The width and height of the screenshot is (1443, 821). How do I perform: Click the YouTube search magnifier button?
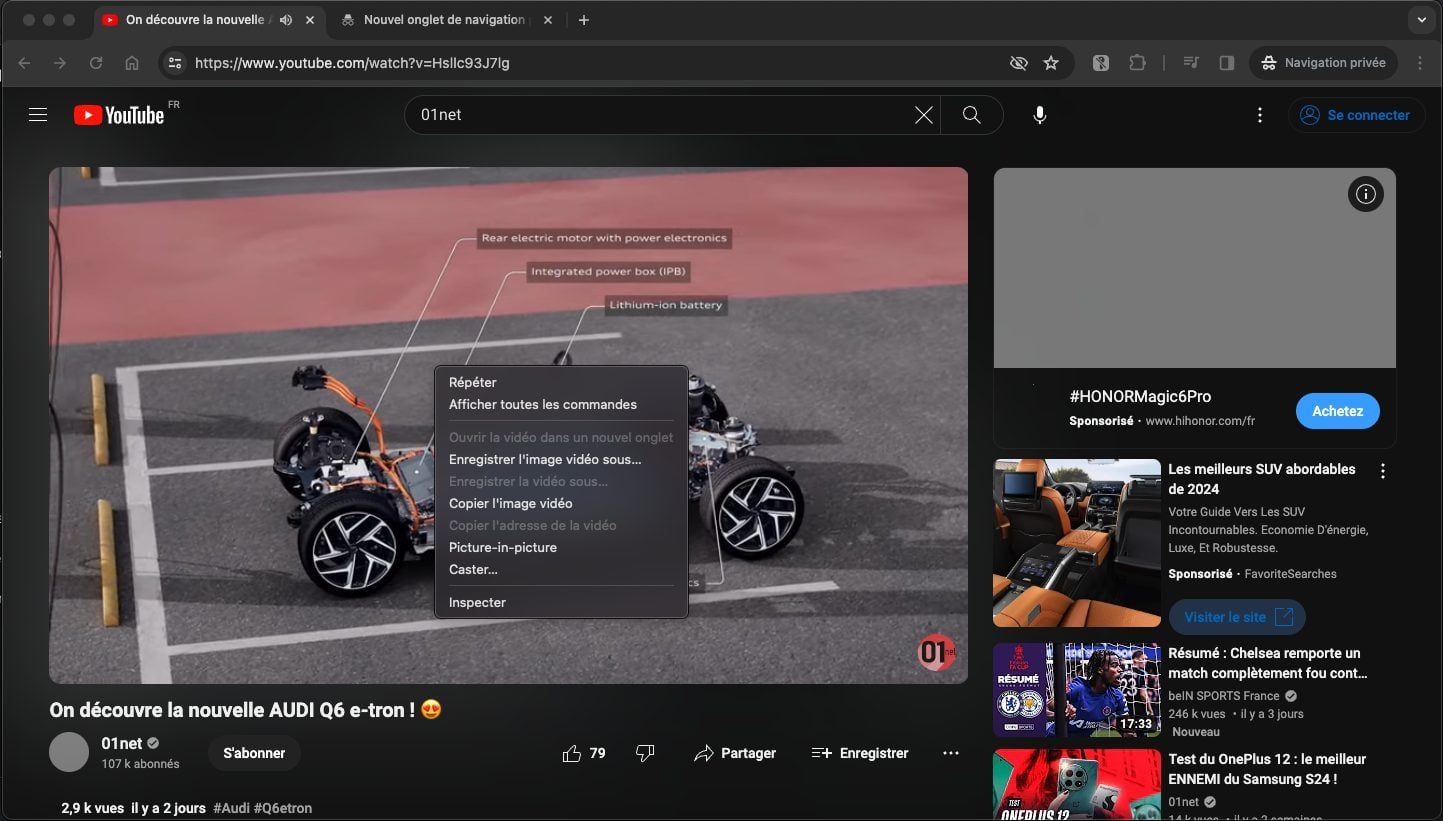point(971,115)
